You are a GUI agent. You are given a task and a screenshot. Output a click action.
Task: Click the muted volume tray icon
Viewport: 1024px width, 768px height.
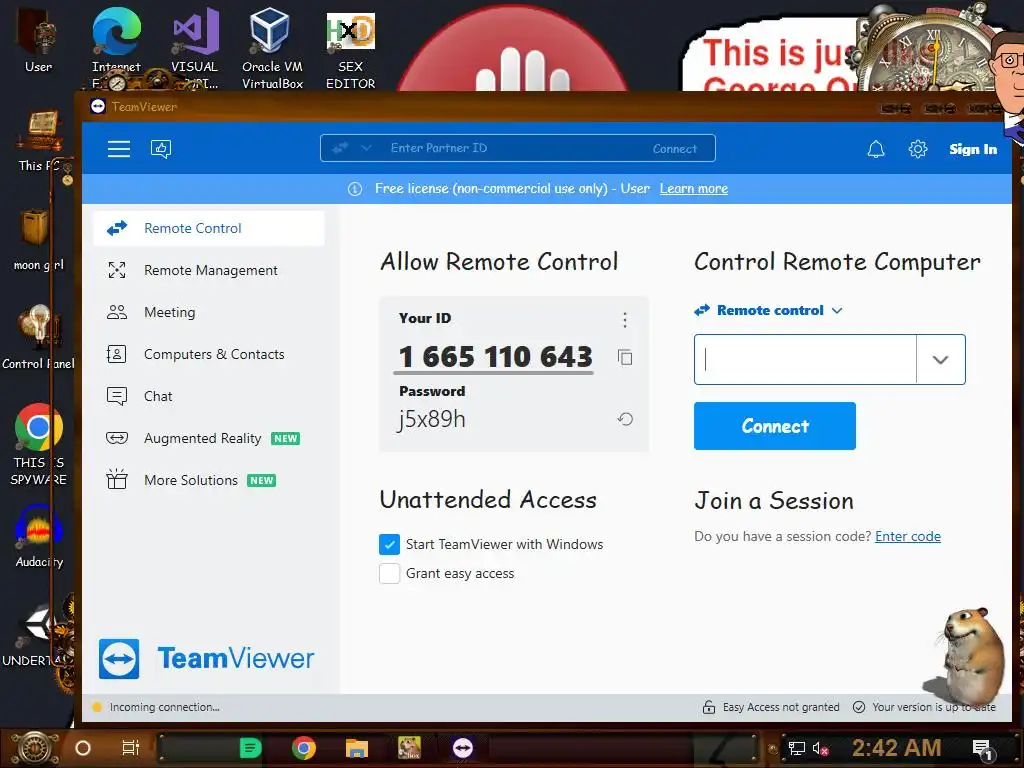(820, 748)
